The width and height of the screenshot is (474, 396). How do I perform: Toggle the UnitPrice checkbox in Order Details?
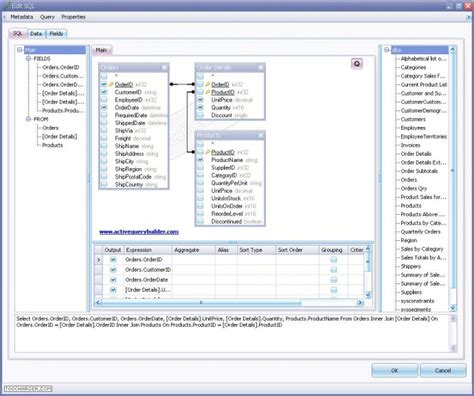click(200, 100)
